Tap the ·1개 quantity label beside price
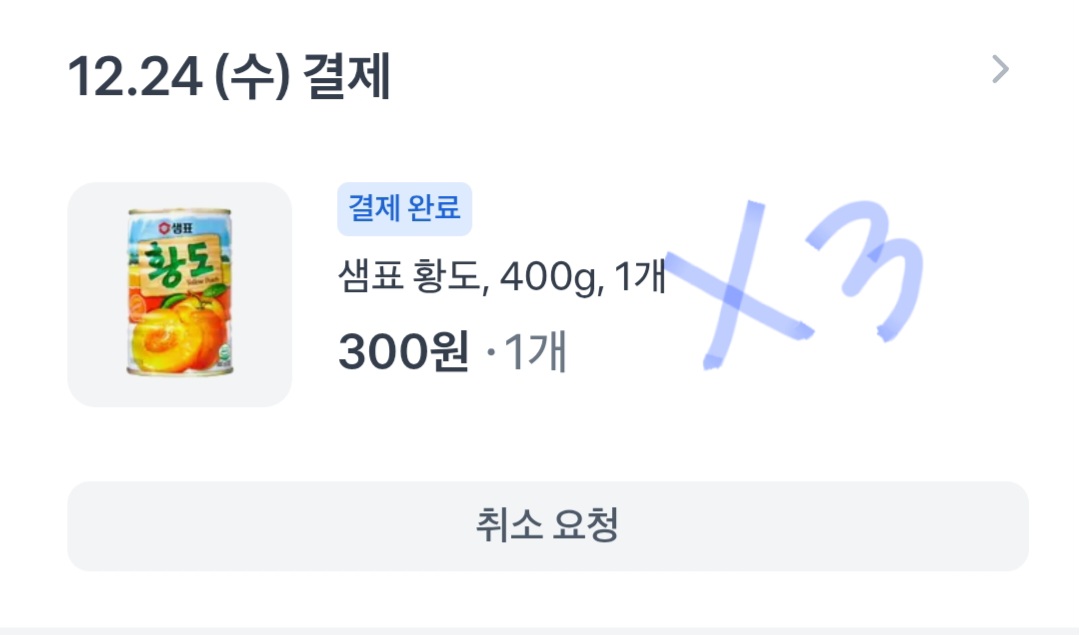 [526, 352]
